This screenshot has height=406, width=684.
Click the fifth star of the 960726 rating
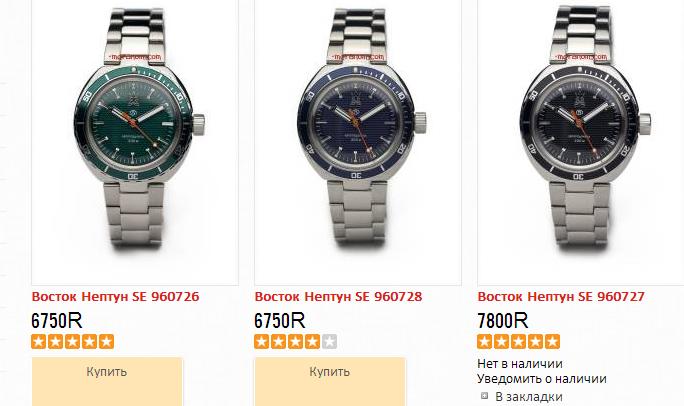[x=106, y=341]
